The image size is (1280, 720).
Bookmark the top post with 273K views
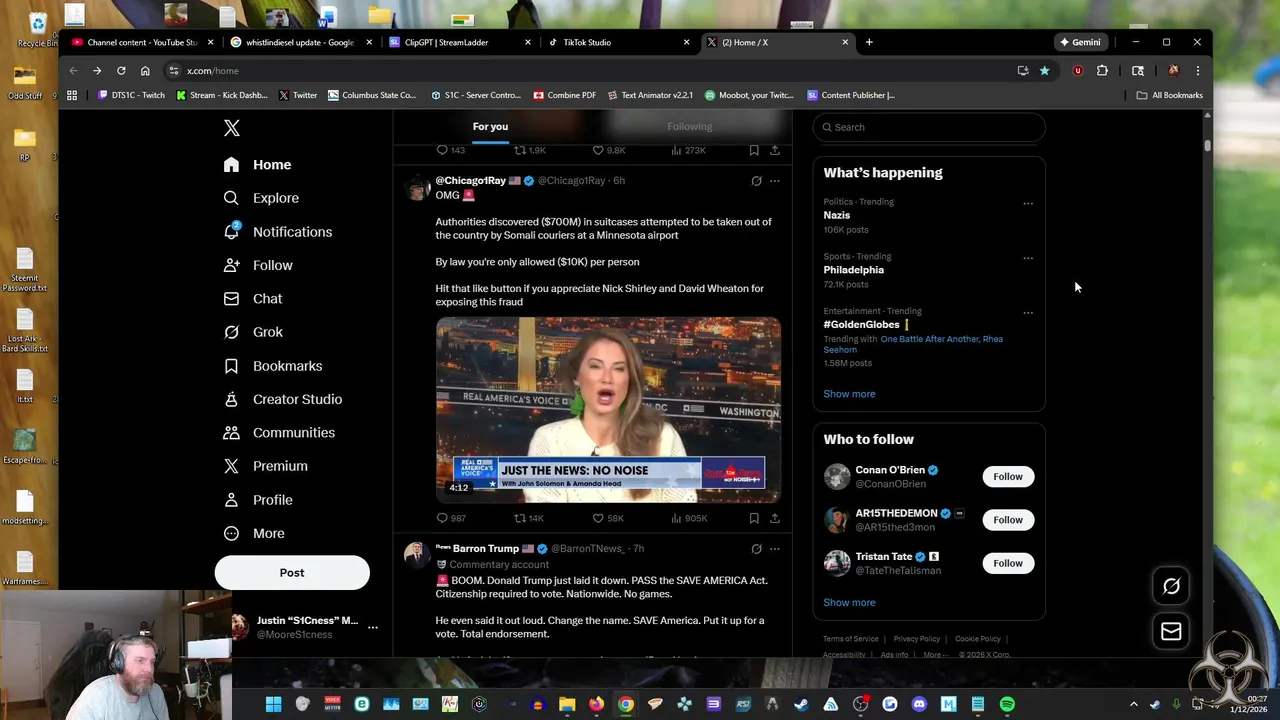[x=754, y=150]
